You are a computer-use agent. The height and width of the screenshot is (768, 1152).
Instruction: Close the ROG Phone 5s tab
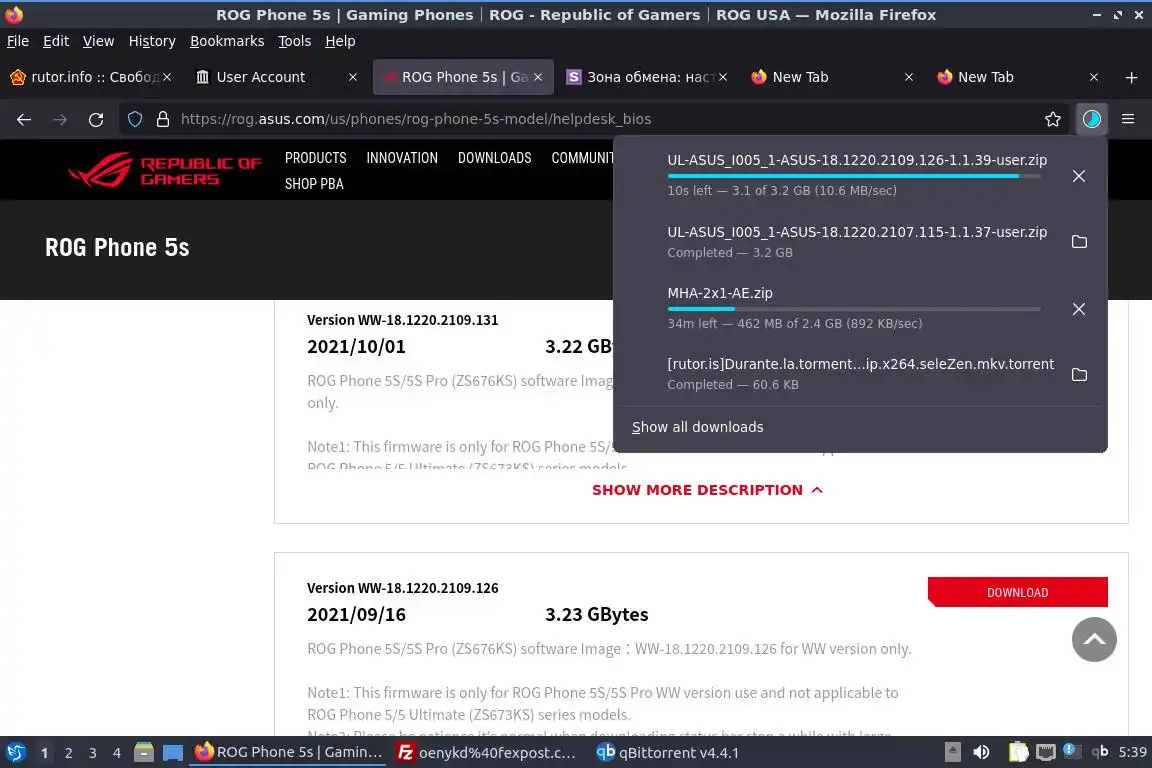pyautogui.click(x=538, y=77)
